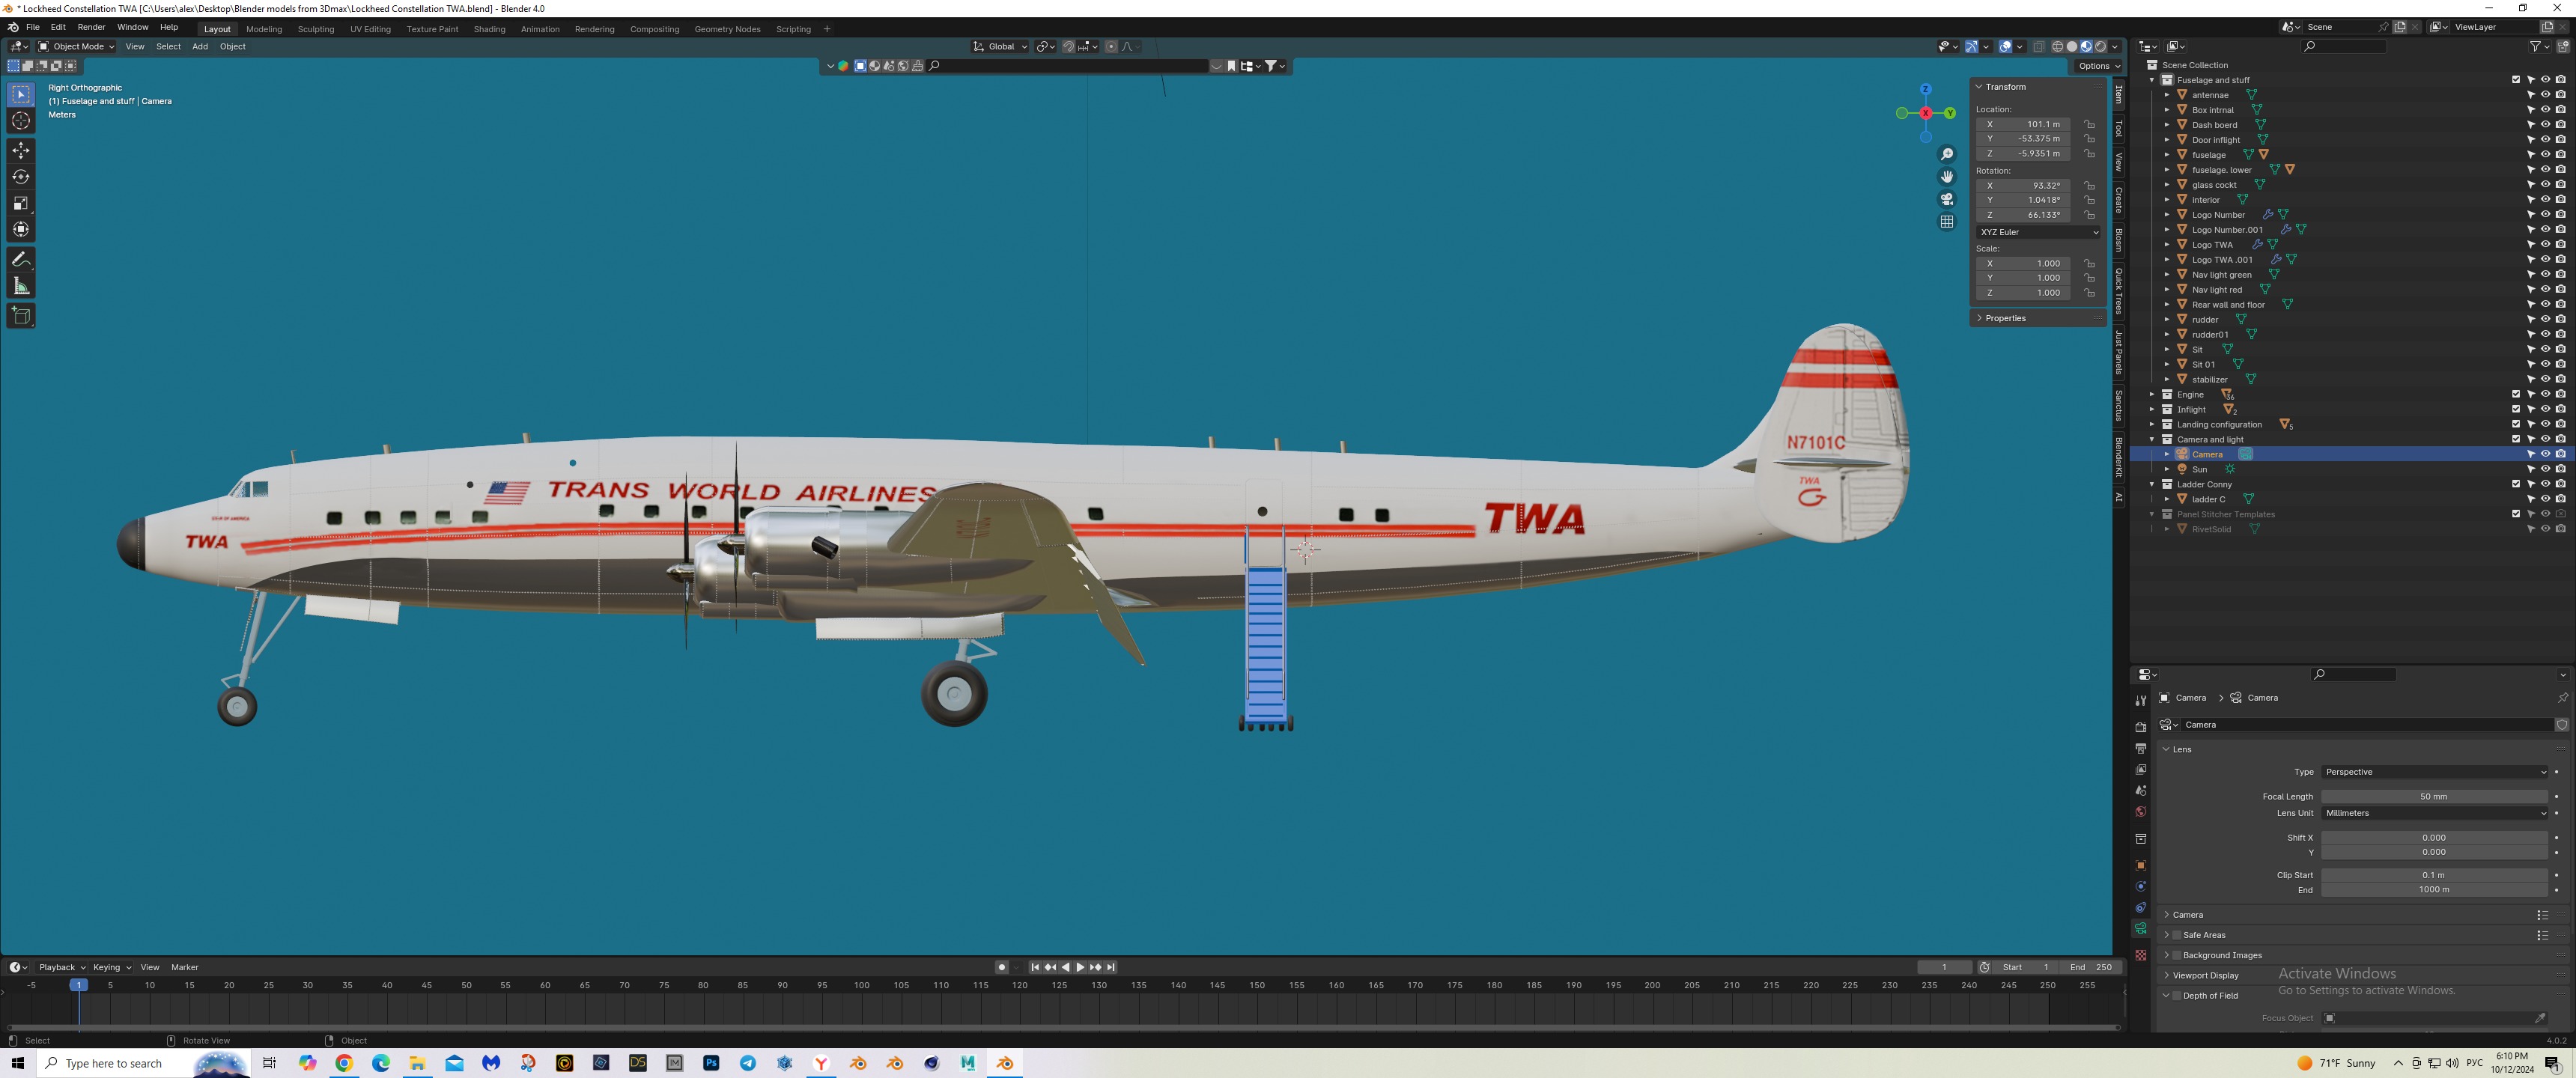Select the Move tool
2576x1078 pixels.
click(21, 150)
